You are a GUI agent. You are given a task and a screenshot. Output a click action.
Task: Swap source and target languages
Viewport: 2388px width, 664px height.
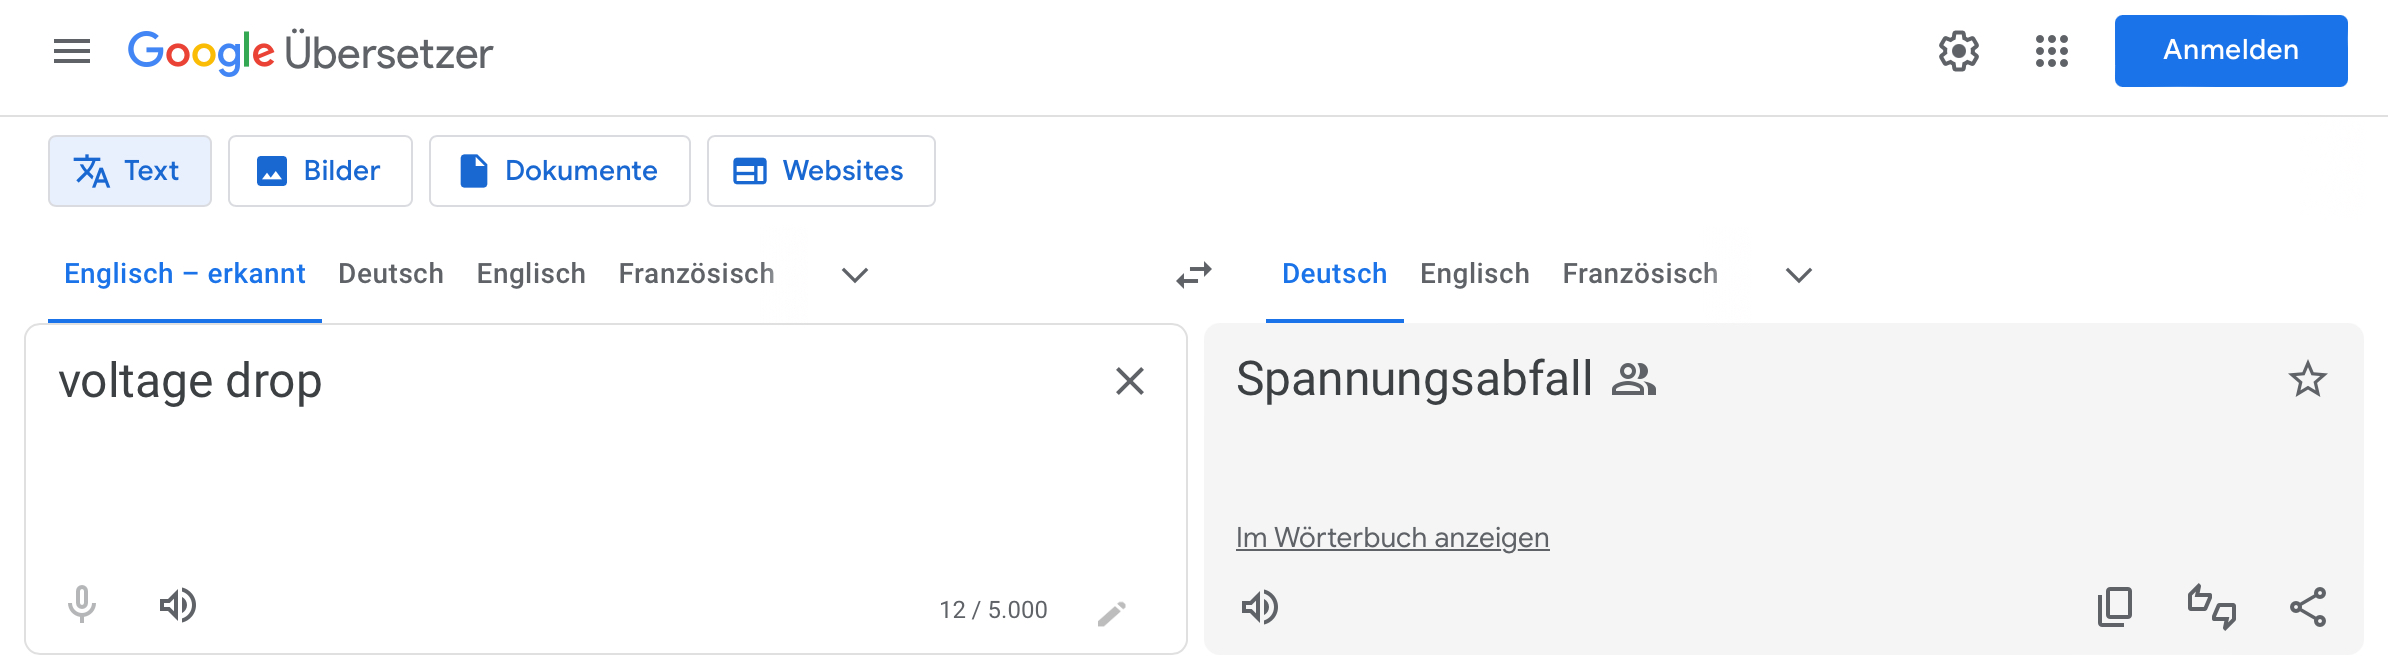[x=1194, y=275]
